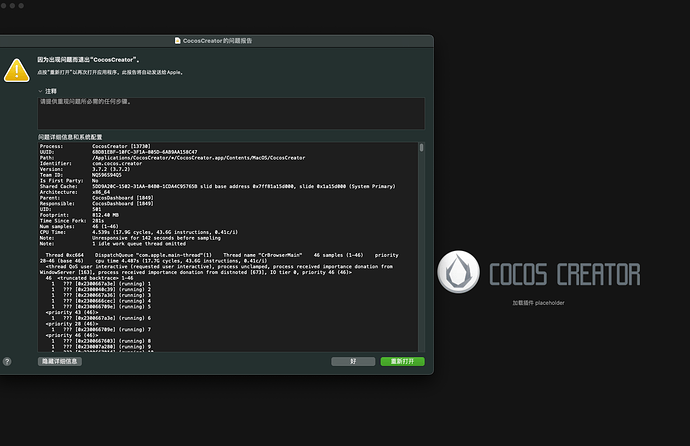
Task: Click the 问题详细信息和系统配置 heading
Action: pyautogui.click(x=70, y=137)
